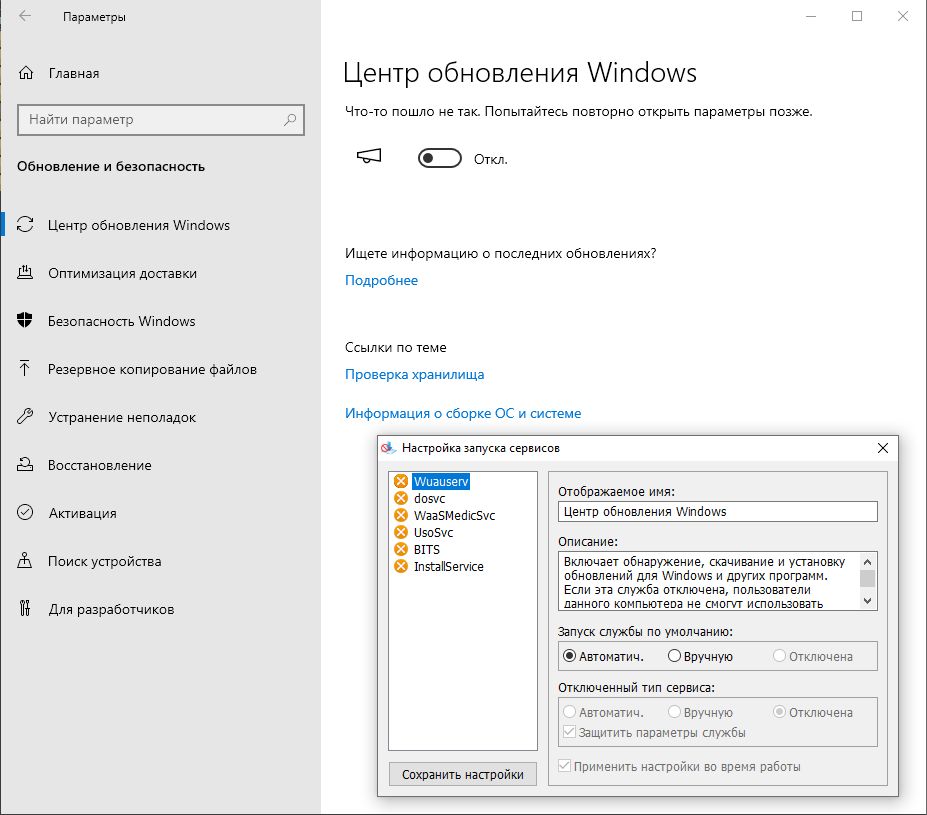Screen dimensions: 927x815
Task: Click the Восстановление icon
Action: (x=25, y=465)
